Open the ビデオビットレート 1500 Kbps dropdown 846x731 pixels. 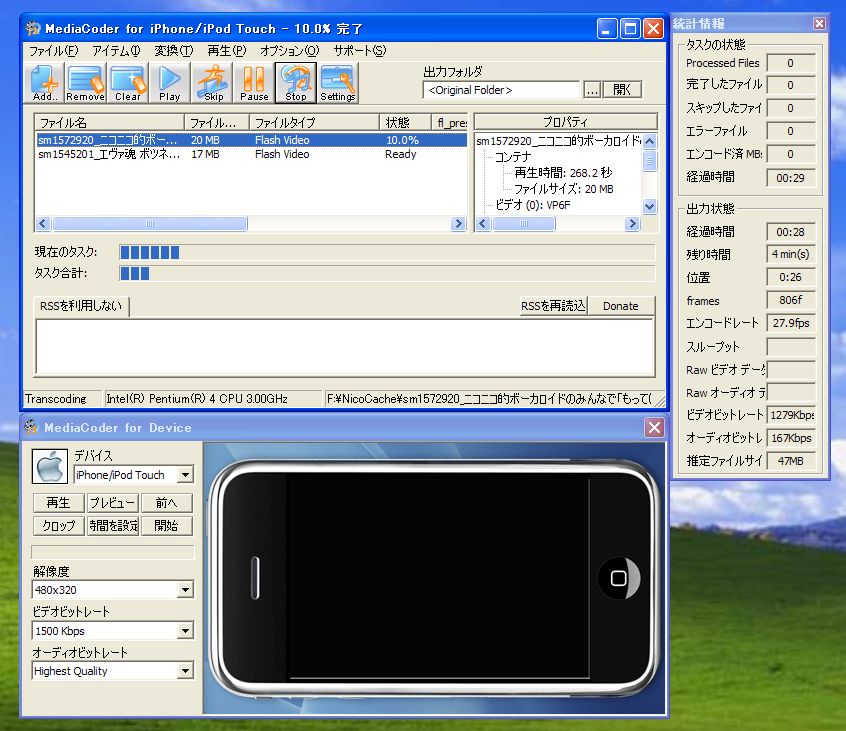[186, 631]
